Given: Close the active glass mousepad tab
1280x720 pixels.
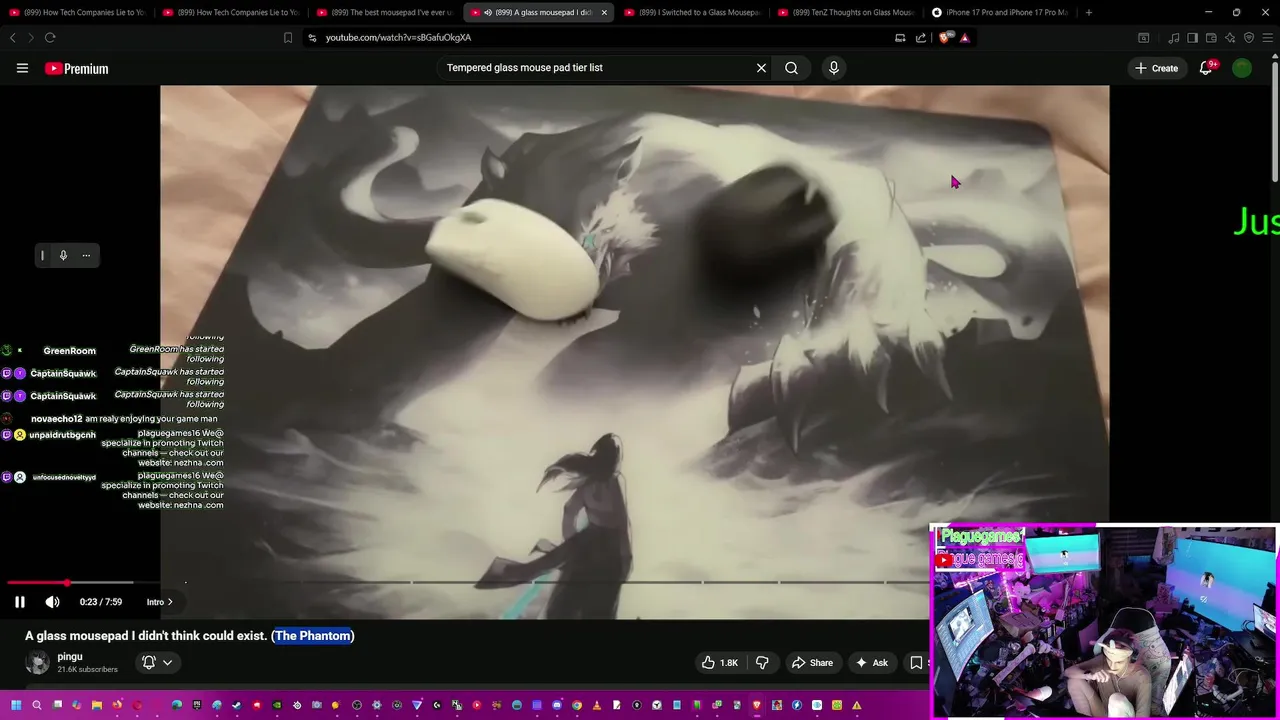Looking at the screenshot, I should click(604, 12).
